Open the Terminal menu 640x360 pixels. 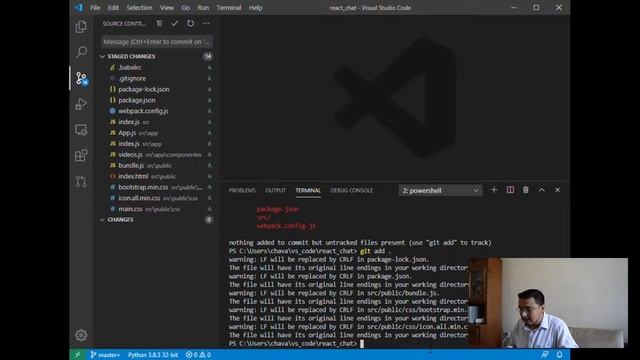pos(229,8)
